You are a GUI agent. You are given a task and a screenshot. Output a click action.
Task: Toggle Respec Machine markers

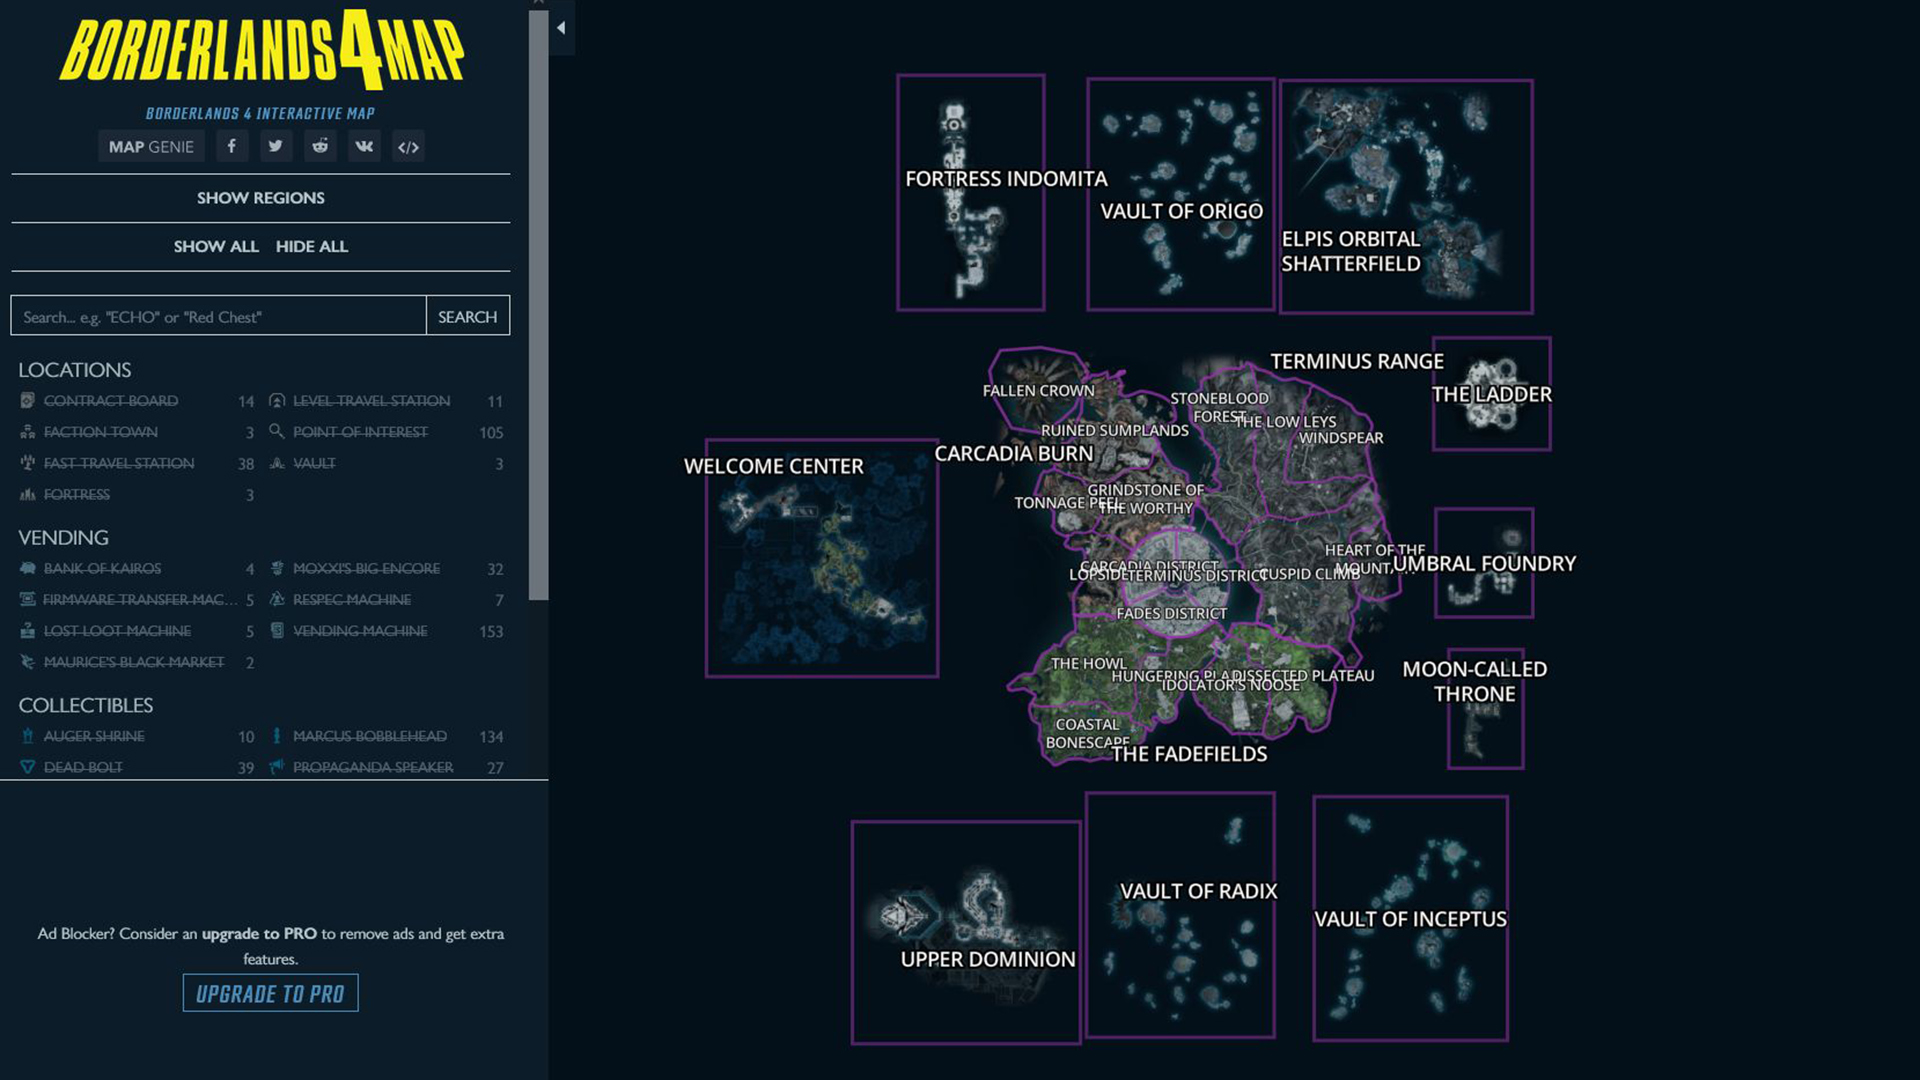[x=387, y=599]
